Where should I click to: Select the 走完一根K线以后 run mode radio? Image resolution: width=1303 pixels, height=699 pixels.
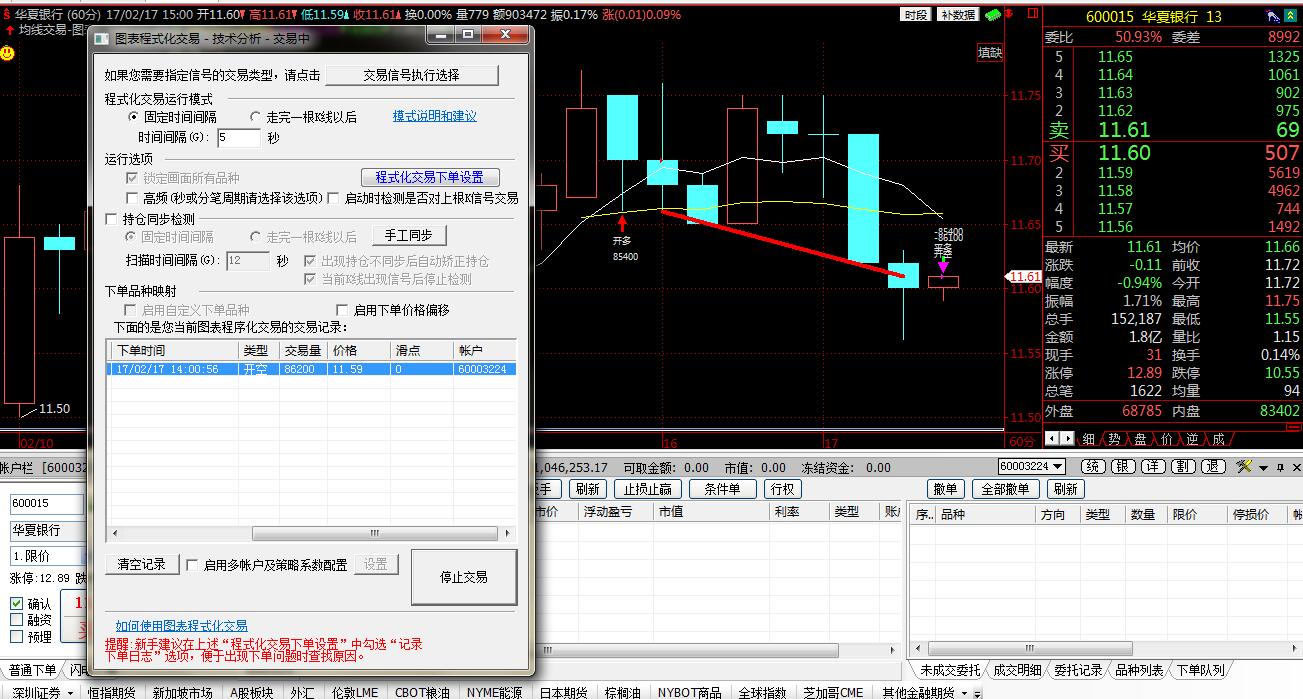click(256, 117)
